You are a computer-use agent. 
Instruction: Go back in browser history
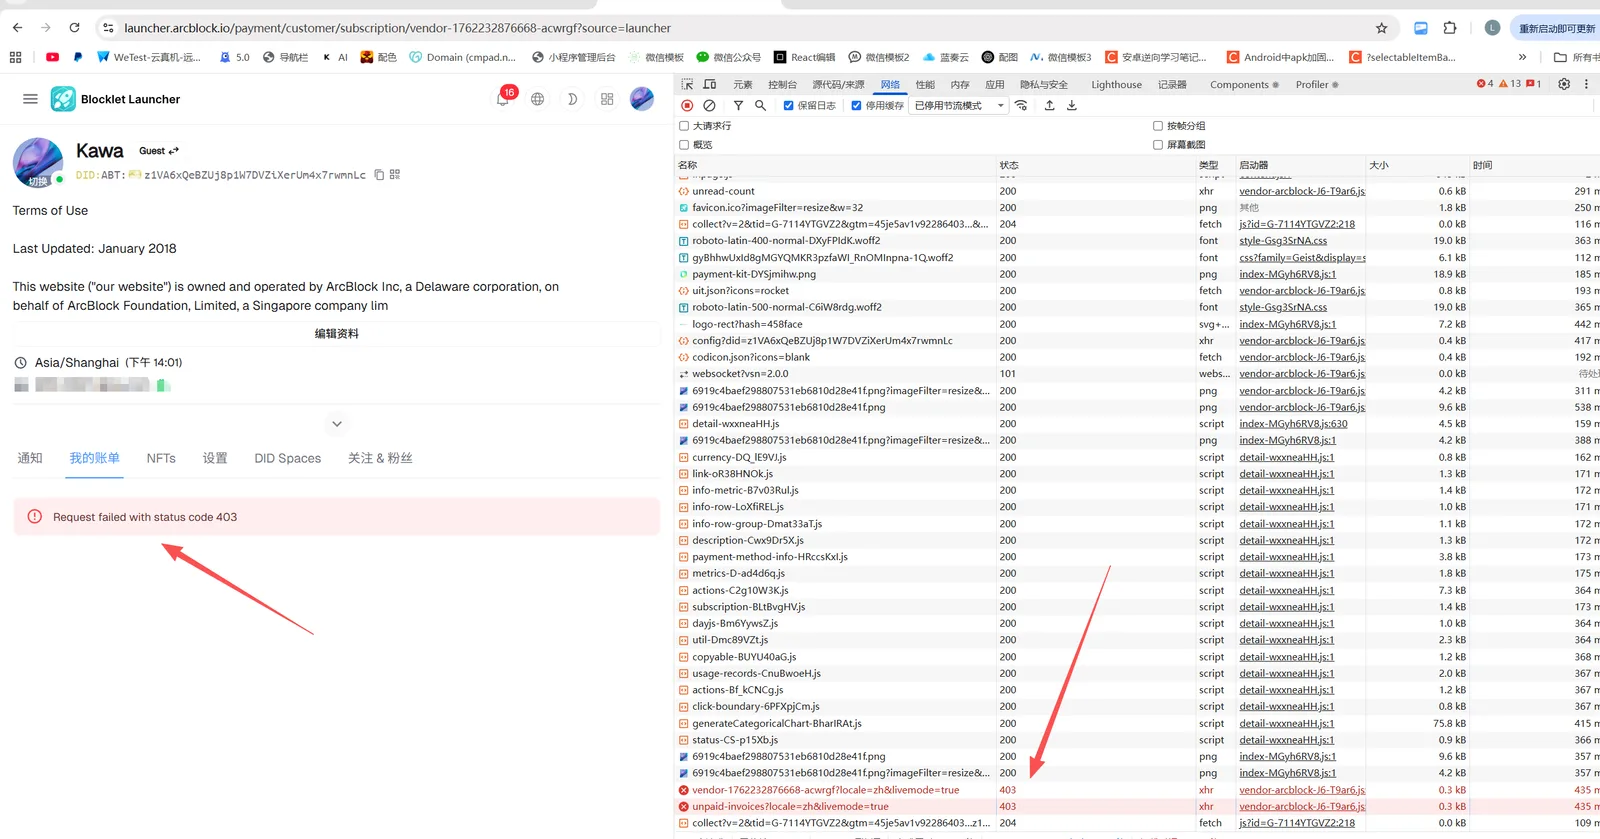click(17, 28)
